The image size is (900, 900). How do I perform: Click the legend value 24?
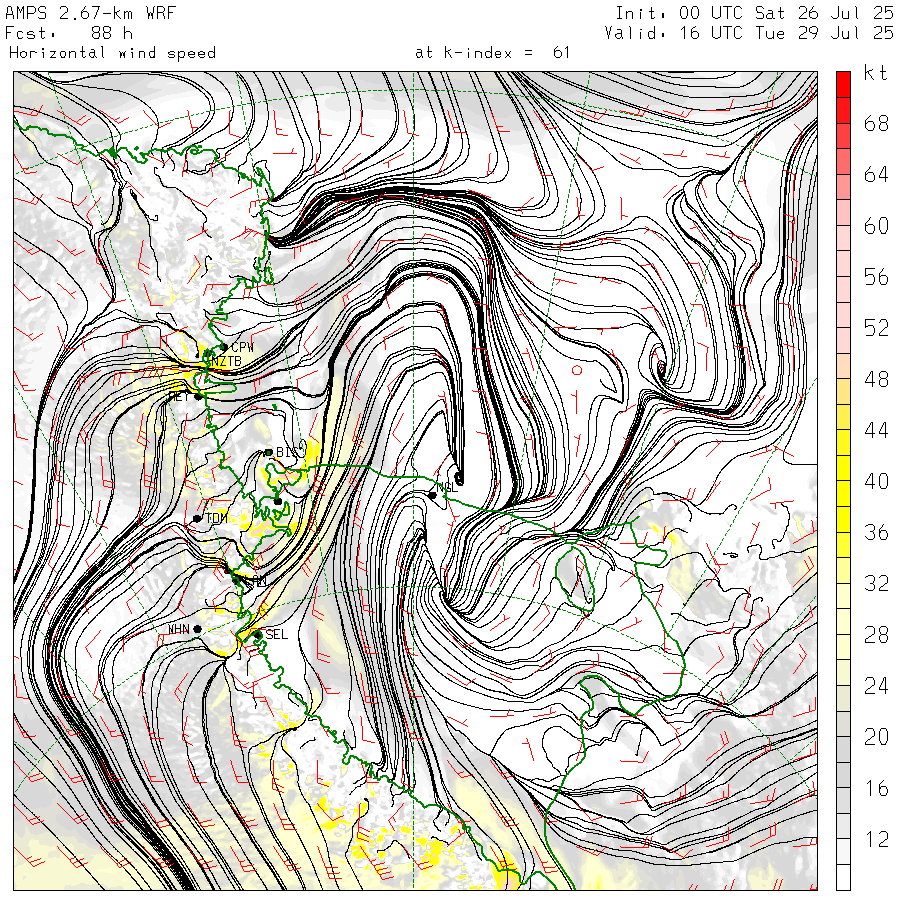click(876, 686)
